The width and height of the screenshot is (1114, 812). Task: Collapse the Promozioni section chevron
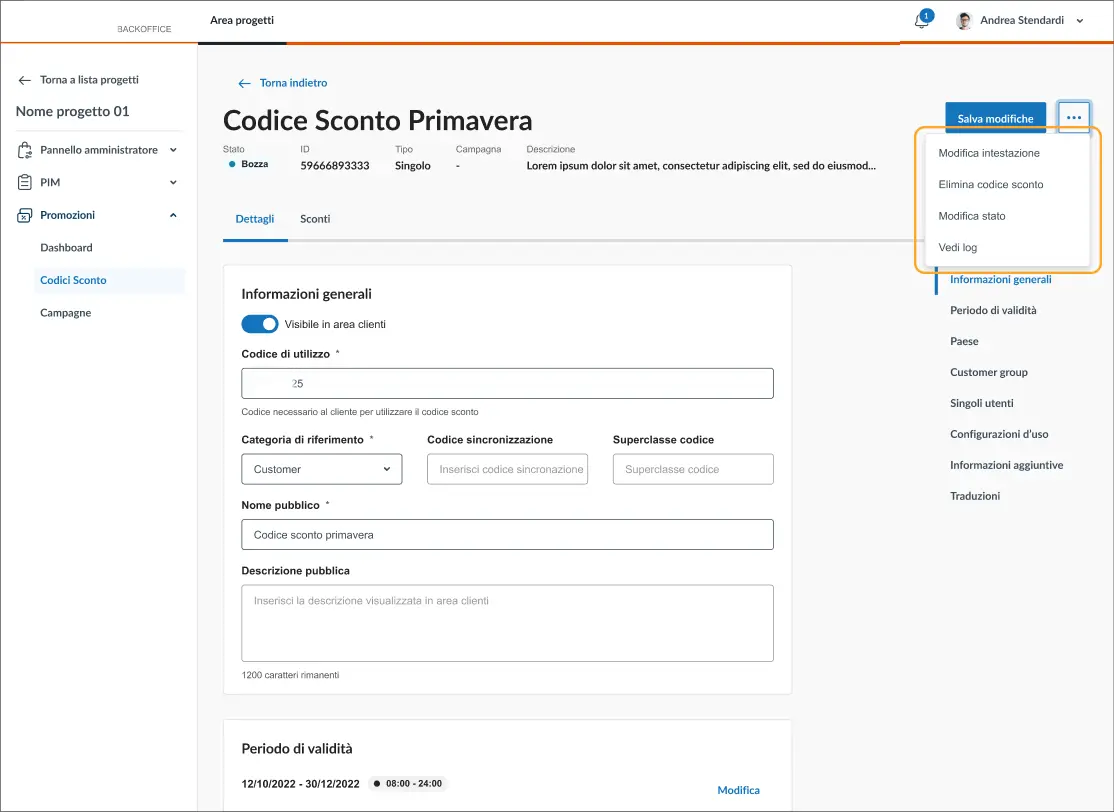pyautogui.click(x=173, y=215)
